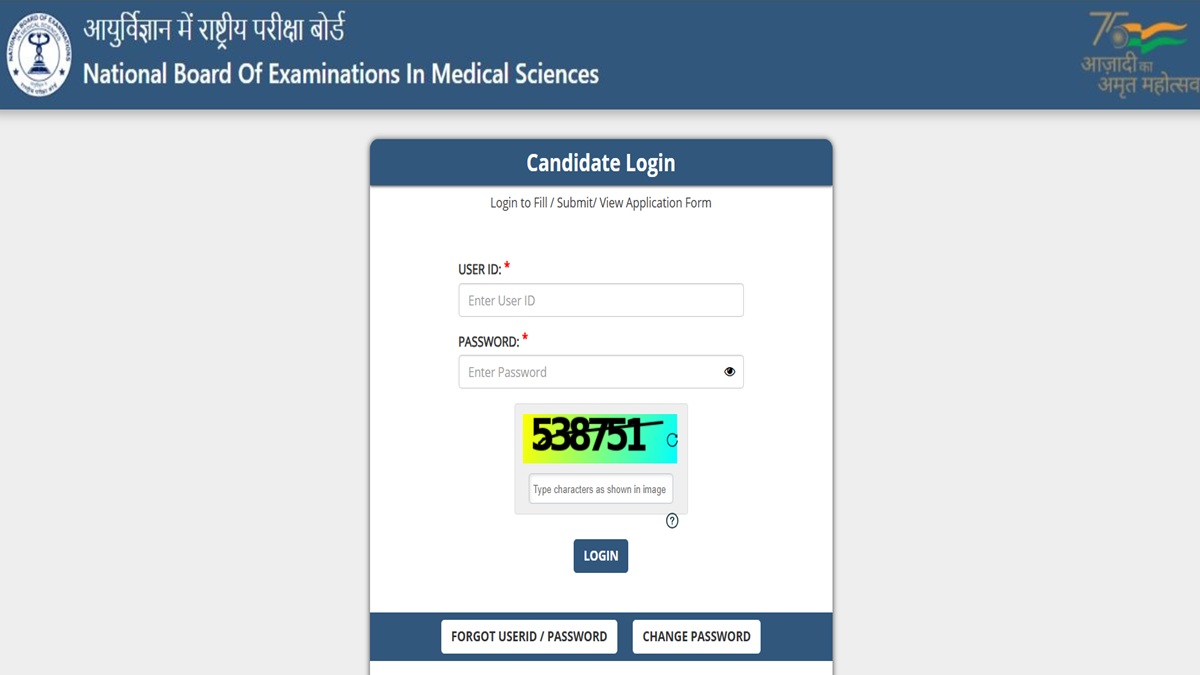Click the Candidate Login header
Screen dimensions: 1200x675
[601, 163]
